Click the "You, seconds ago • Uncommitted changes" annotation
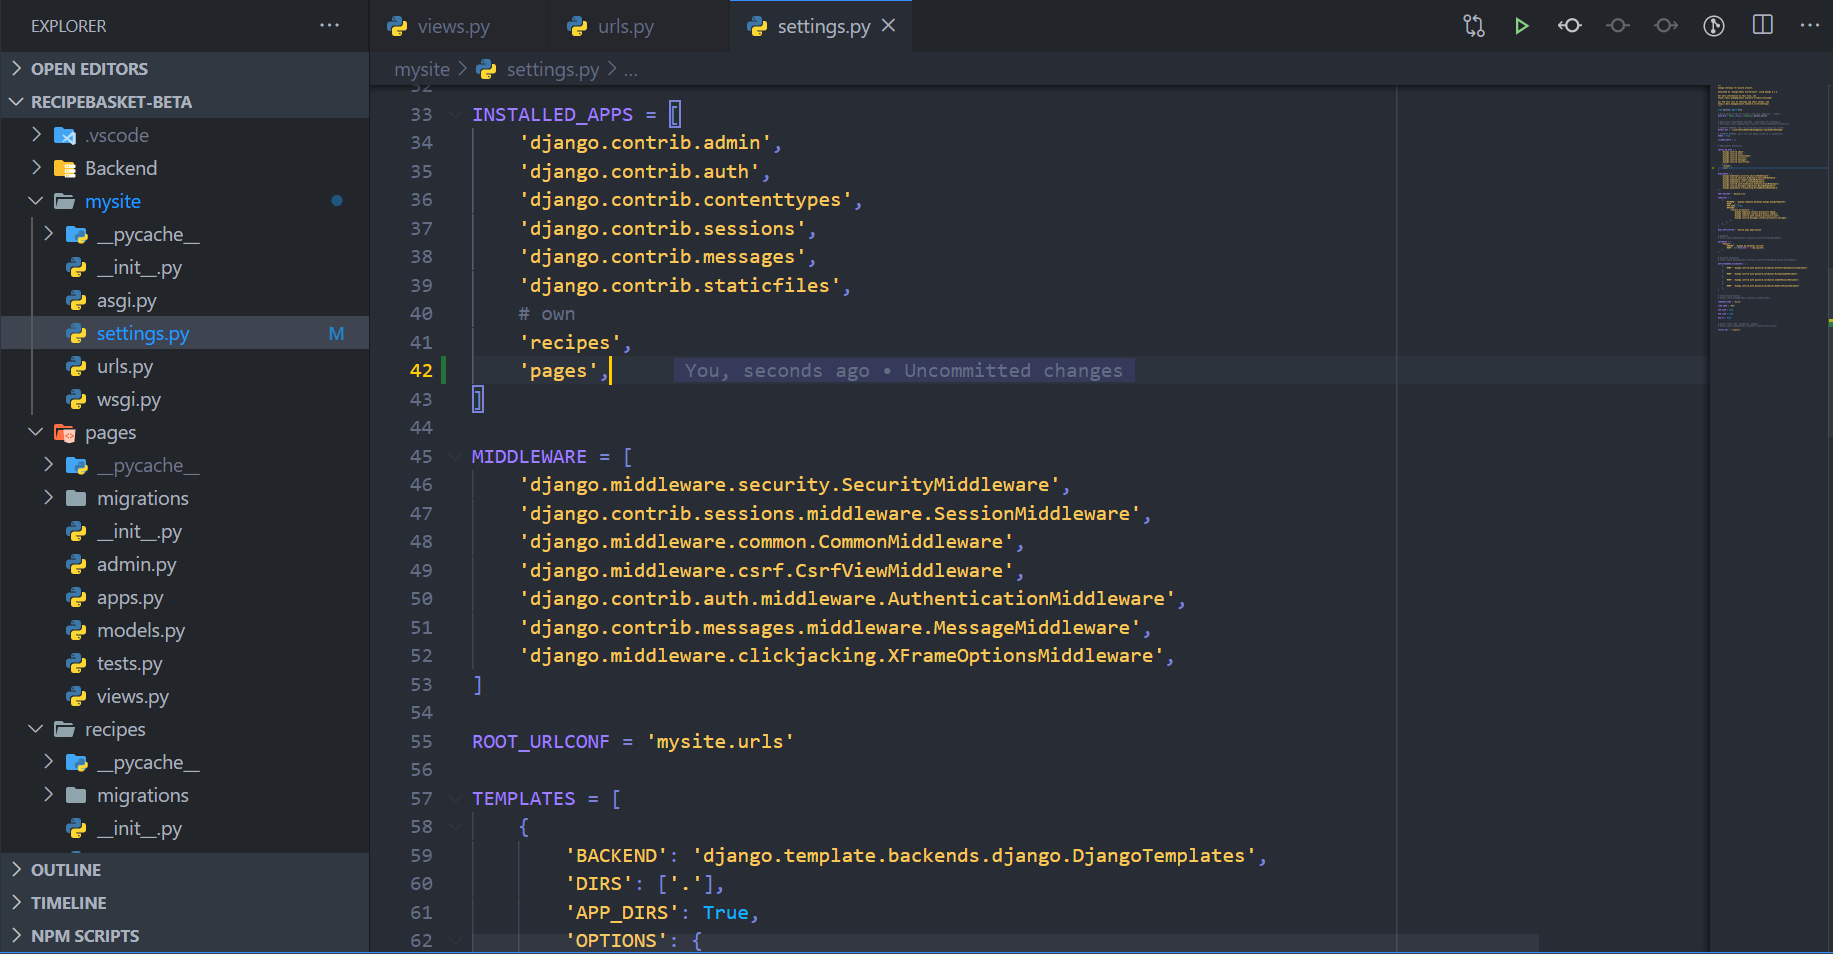 tap(904, 371)
